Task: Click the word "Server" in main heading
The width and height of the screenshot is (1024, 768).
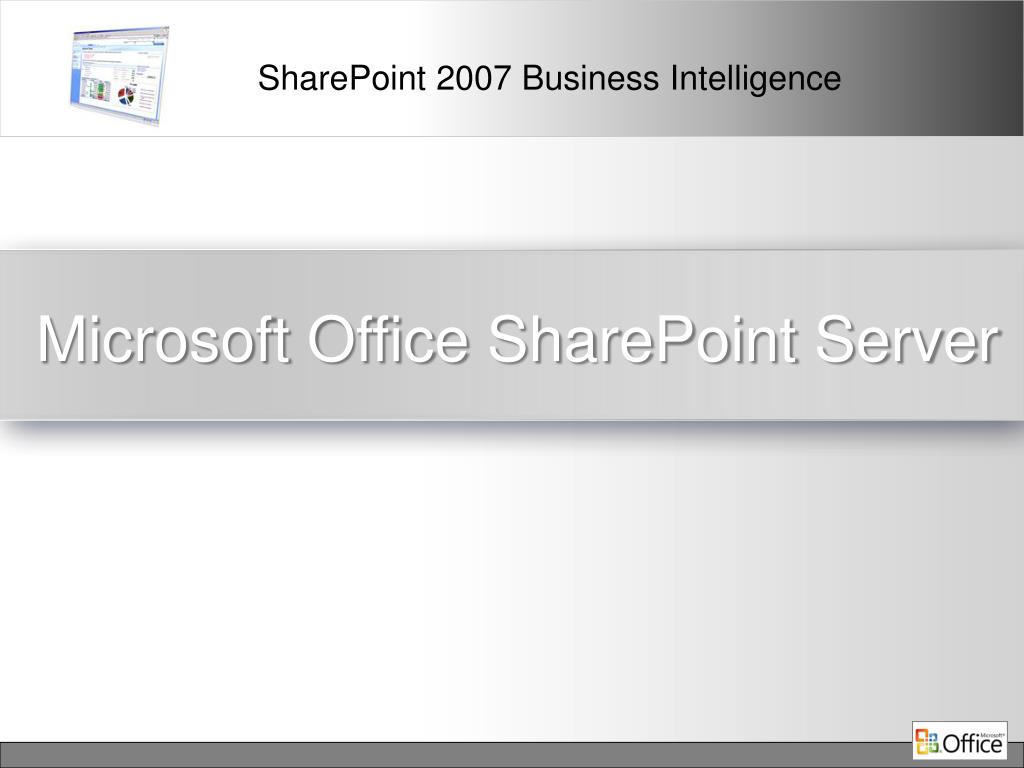Action: coord(908,339)
